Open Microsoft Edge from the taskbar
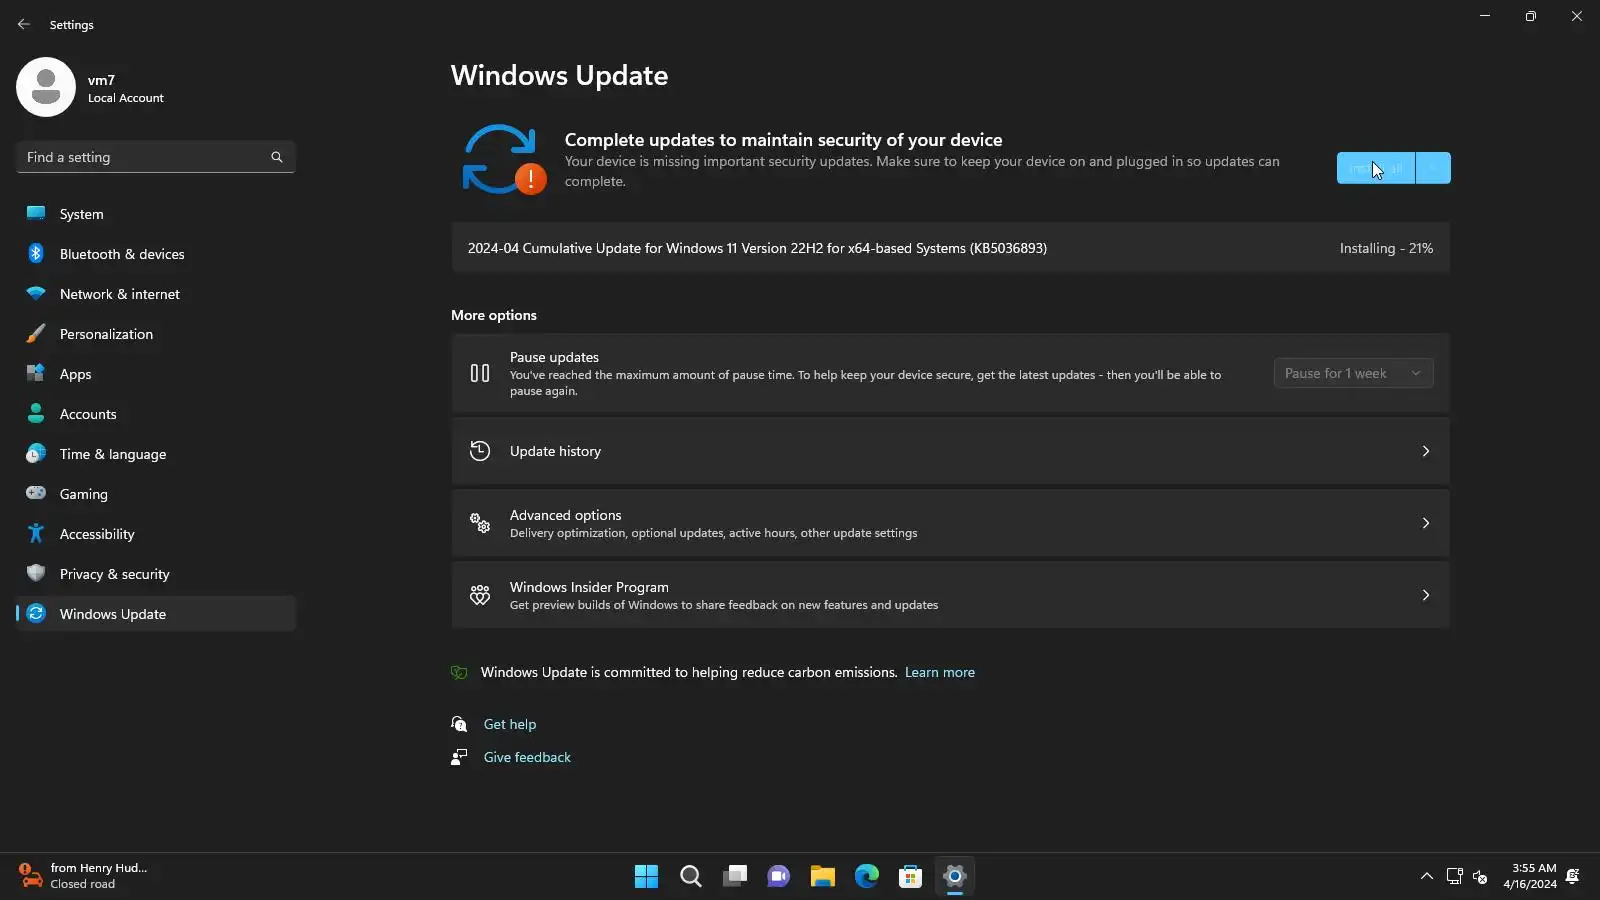Screen dimensions: 1600x900 (x=867, y=877)
